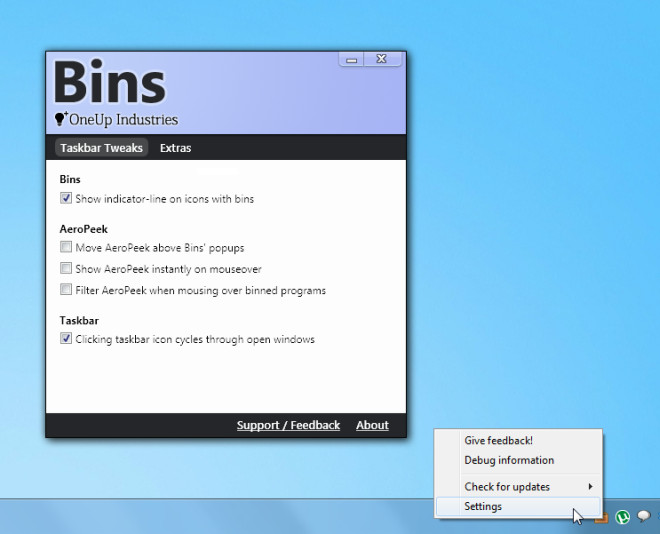The width and height of the screenshot is (660, 534).
Task: Enable Show AeroPeek instantly on mouseover
Action: pyautogui.click(x=66, y=268)
